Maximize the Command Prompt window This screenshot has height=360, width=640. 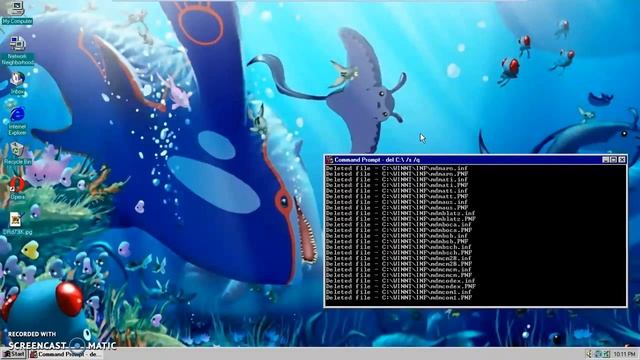[613, 160]
